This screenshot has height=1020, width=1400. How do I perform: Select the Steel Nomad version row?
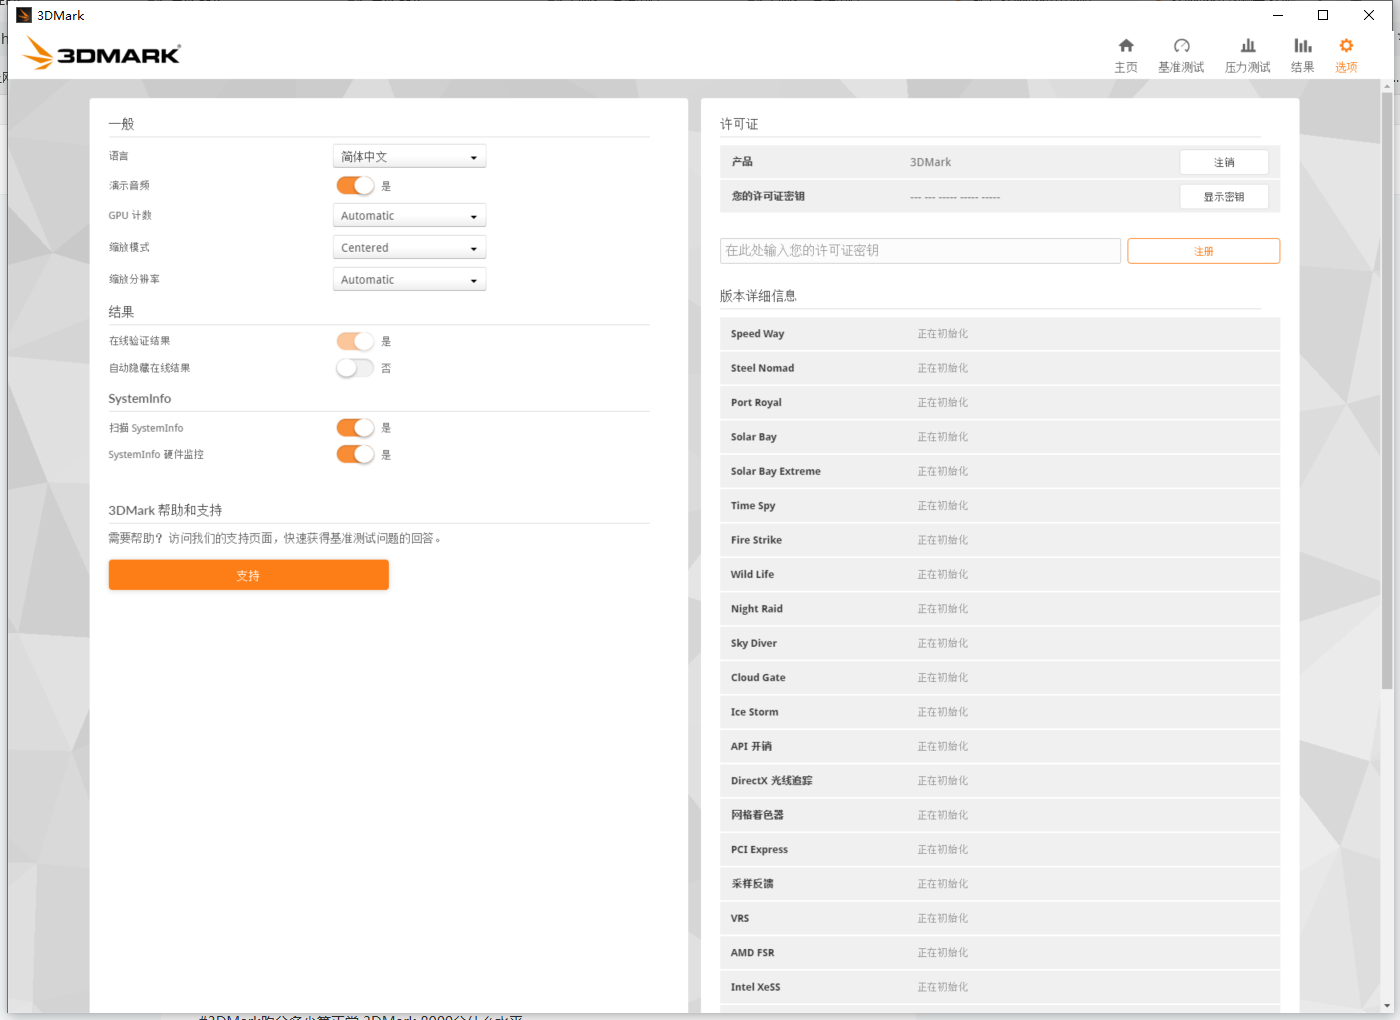point(1000,368)
